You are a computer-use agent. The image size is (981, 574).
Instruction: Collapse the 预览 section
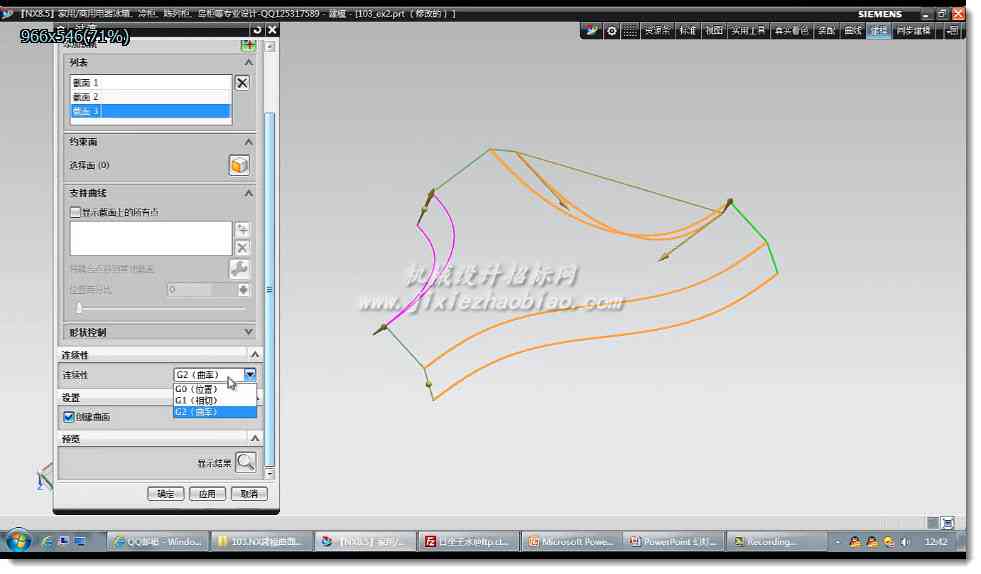[255, 438]
